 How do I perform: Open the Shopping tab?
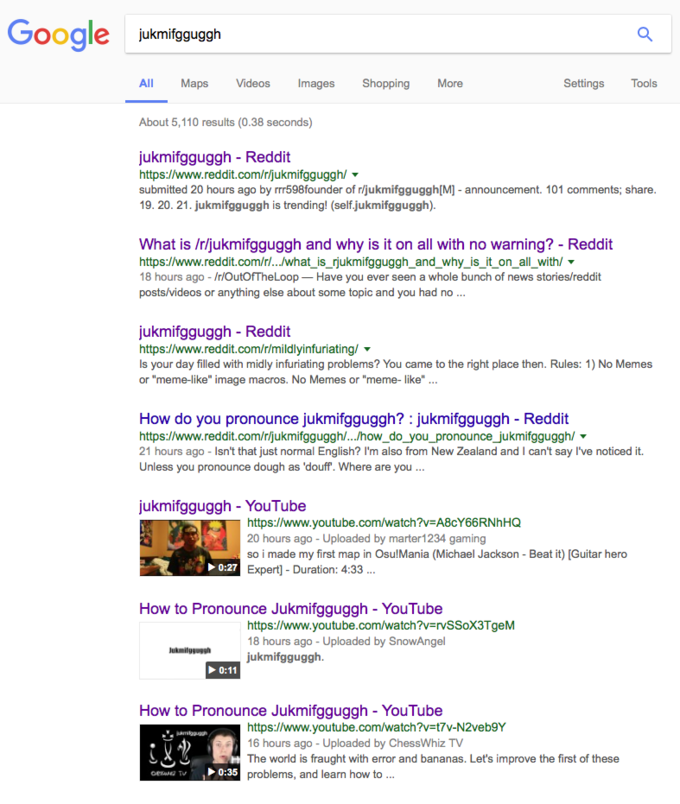(386, 83)
